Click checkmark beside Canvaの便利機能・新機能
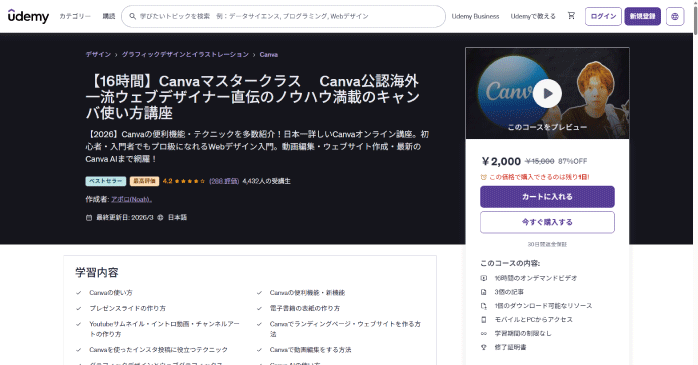The height and width of the screenshot is (365, 698). [259, 292]
